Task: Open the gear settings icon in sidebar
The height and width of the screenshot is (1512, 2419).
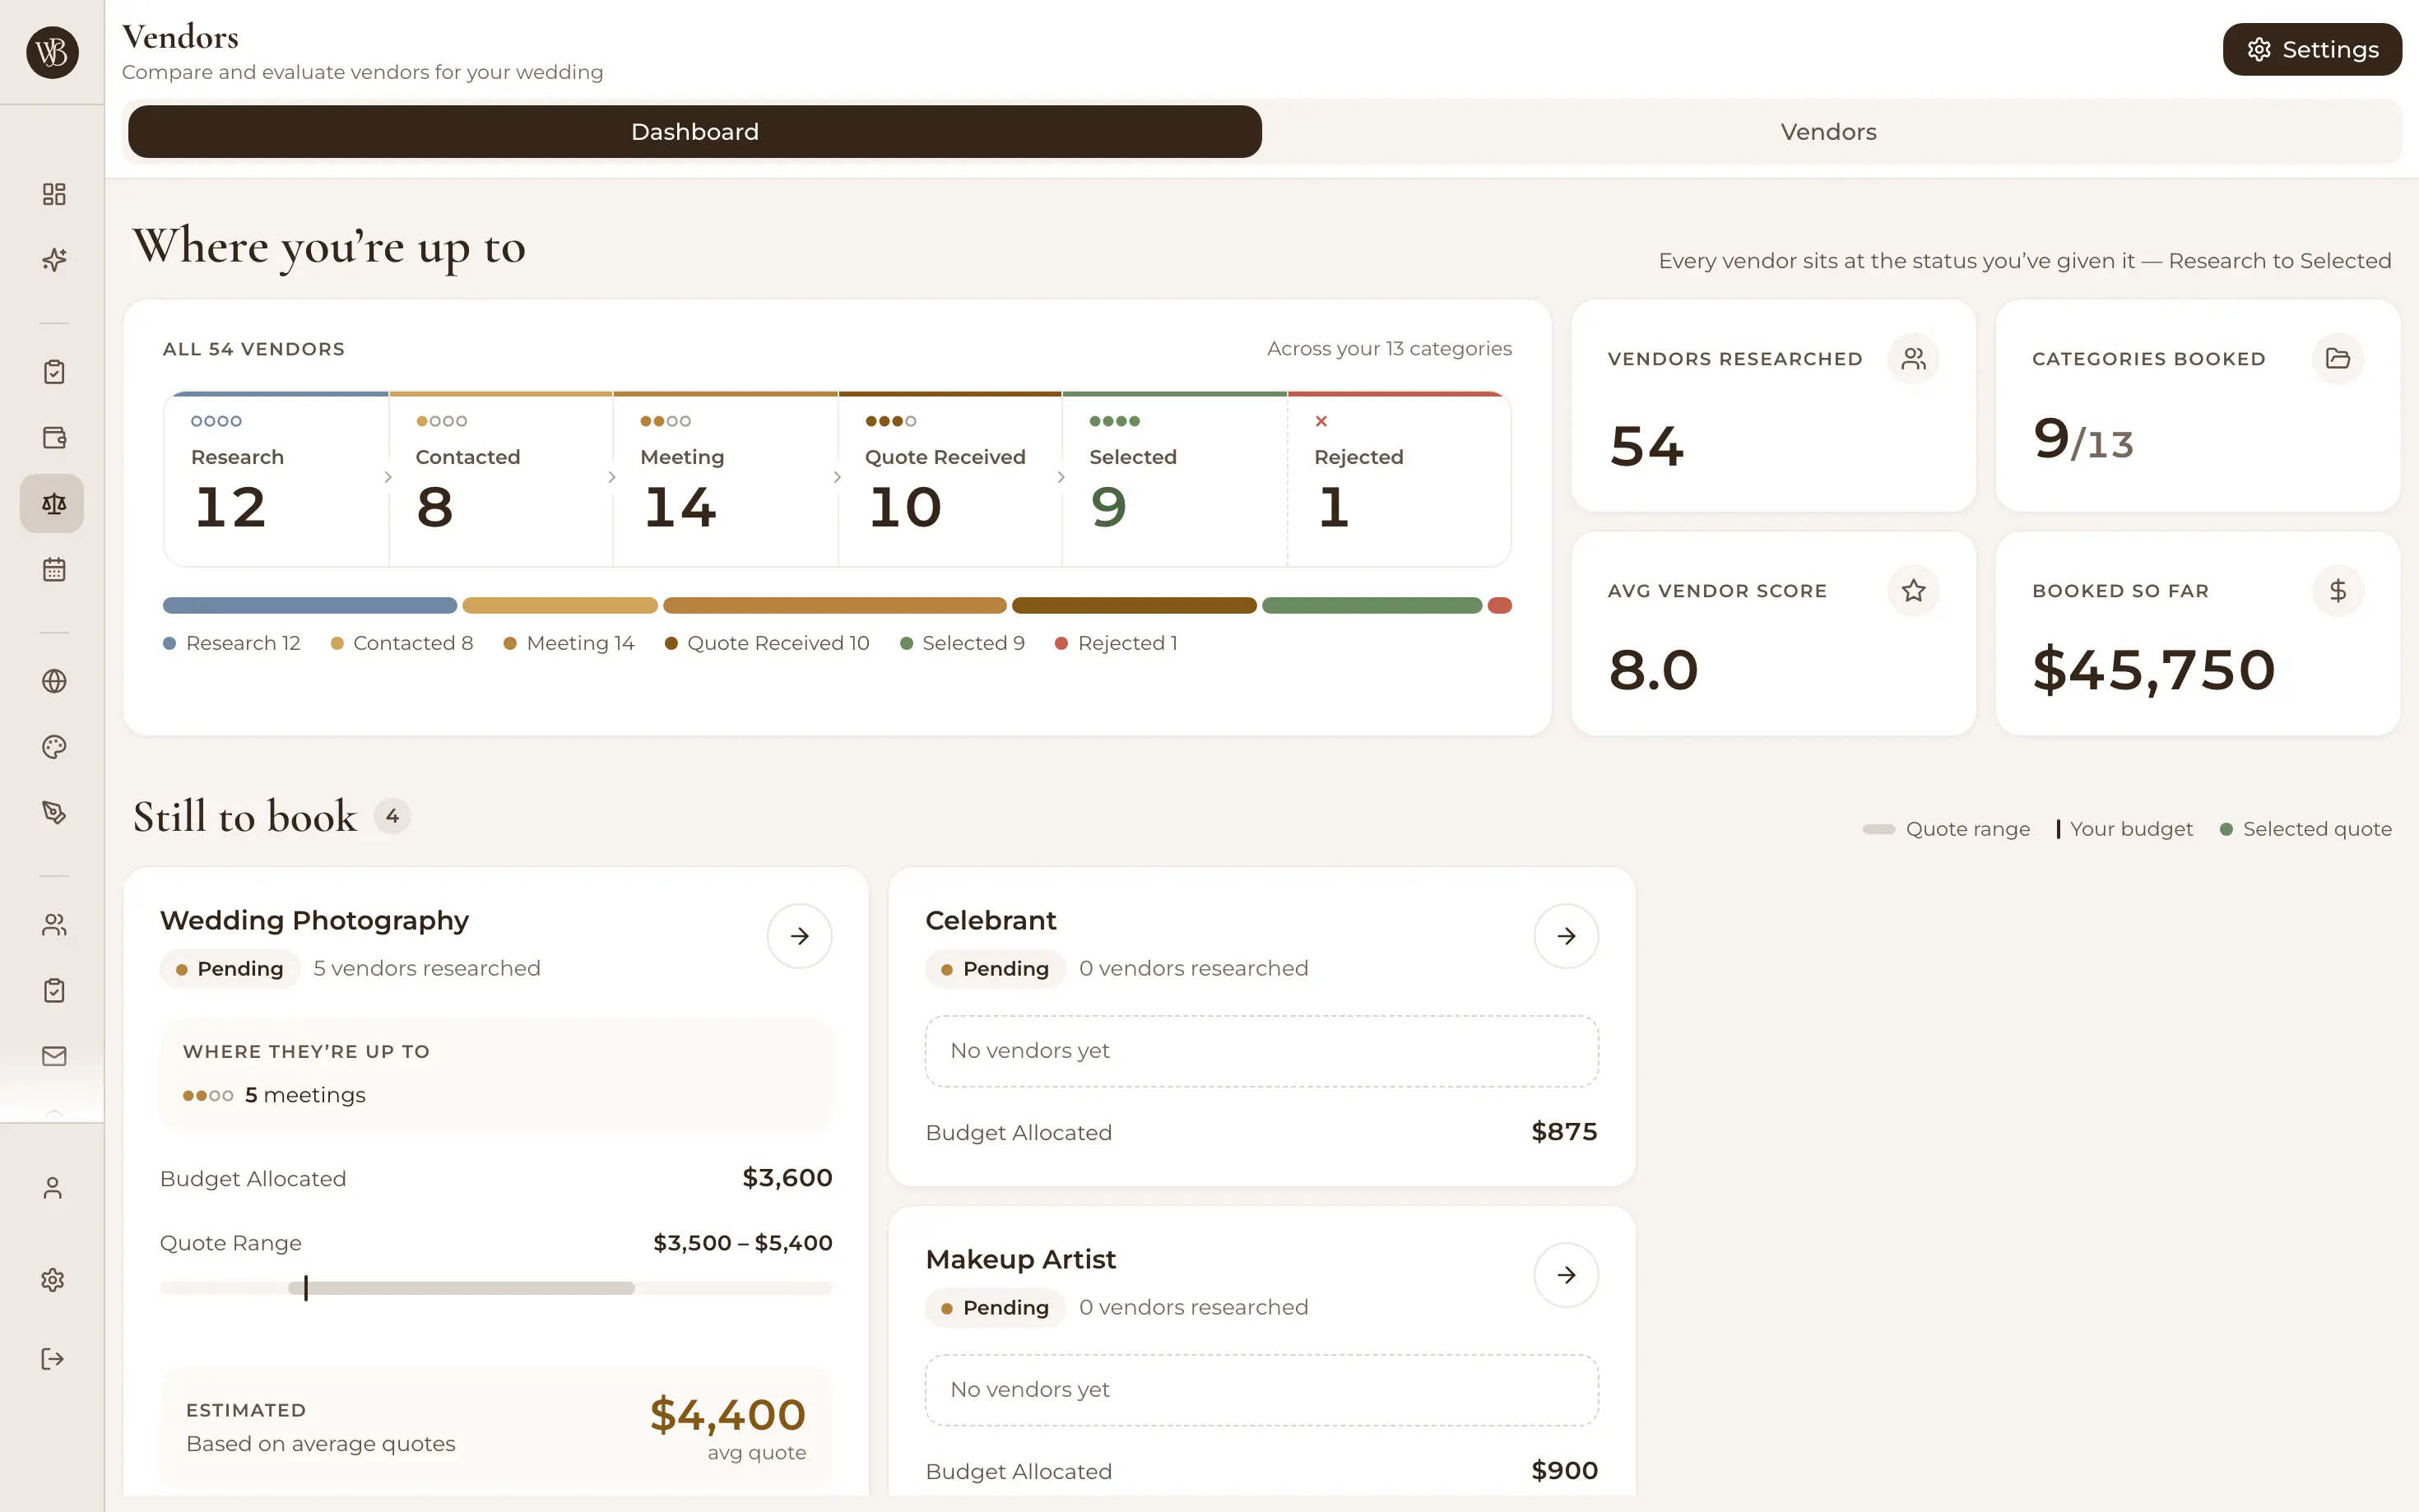Action: 53,1280
